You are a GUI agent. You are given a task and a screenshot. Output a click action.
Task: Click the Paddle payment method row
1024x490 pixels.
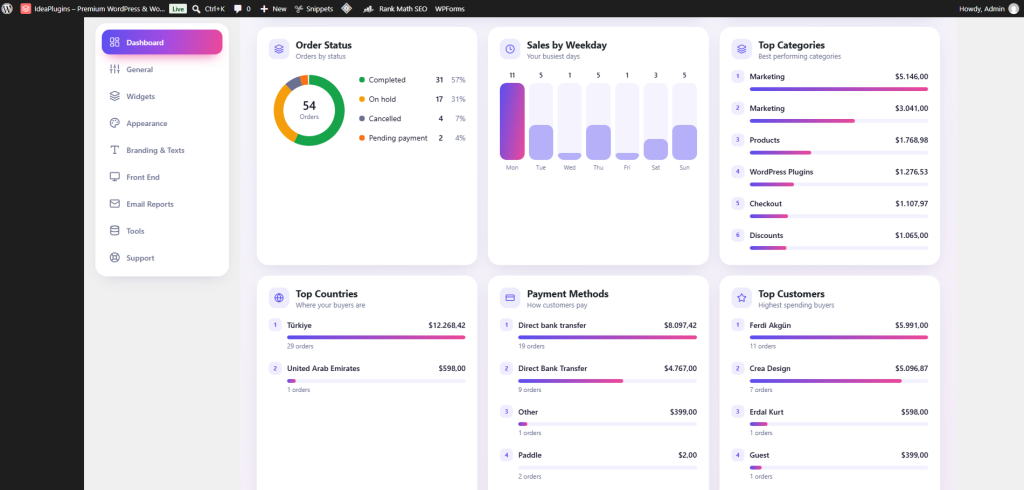pyautogui.click(x=598, y=463)
